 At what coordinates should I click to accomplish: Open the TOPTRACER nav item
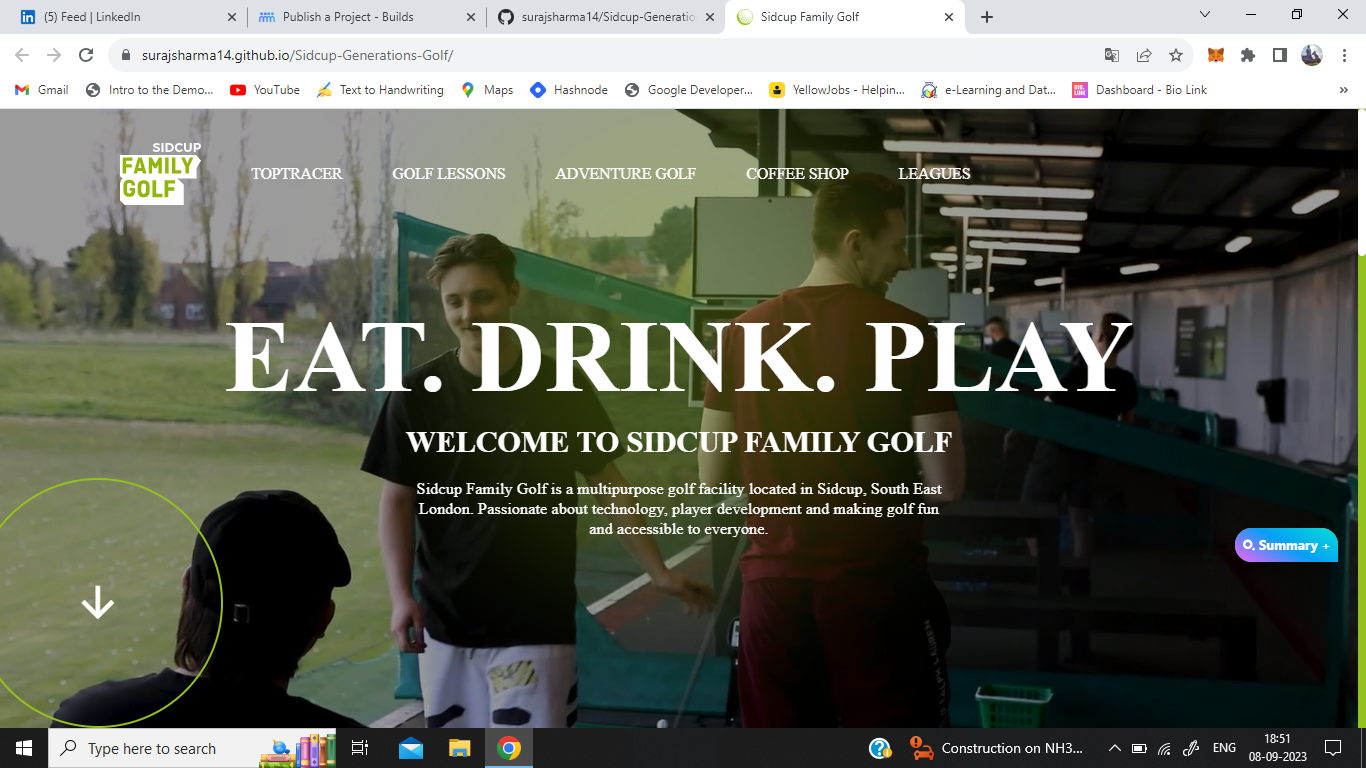(297, 174)
